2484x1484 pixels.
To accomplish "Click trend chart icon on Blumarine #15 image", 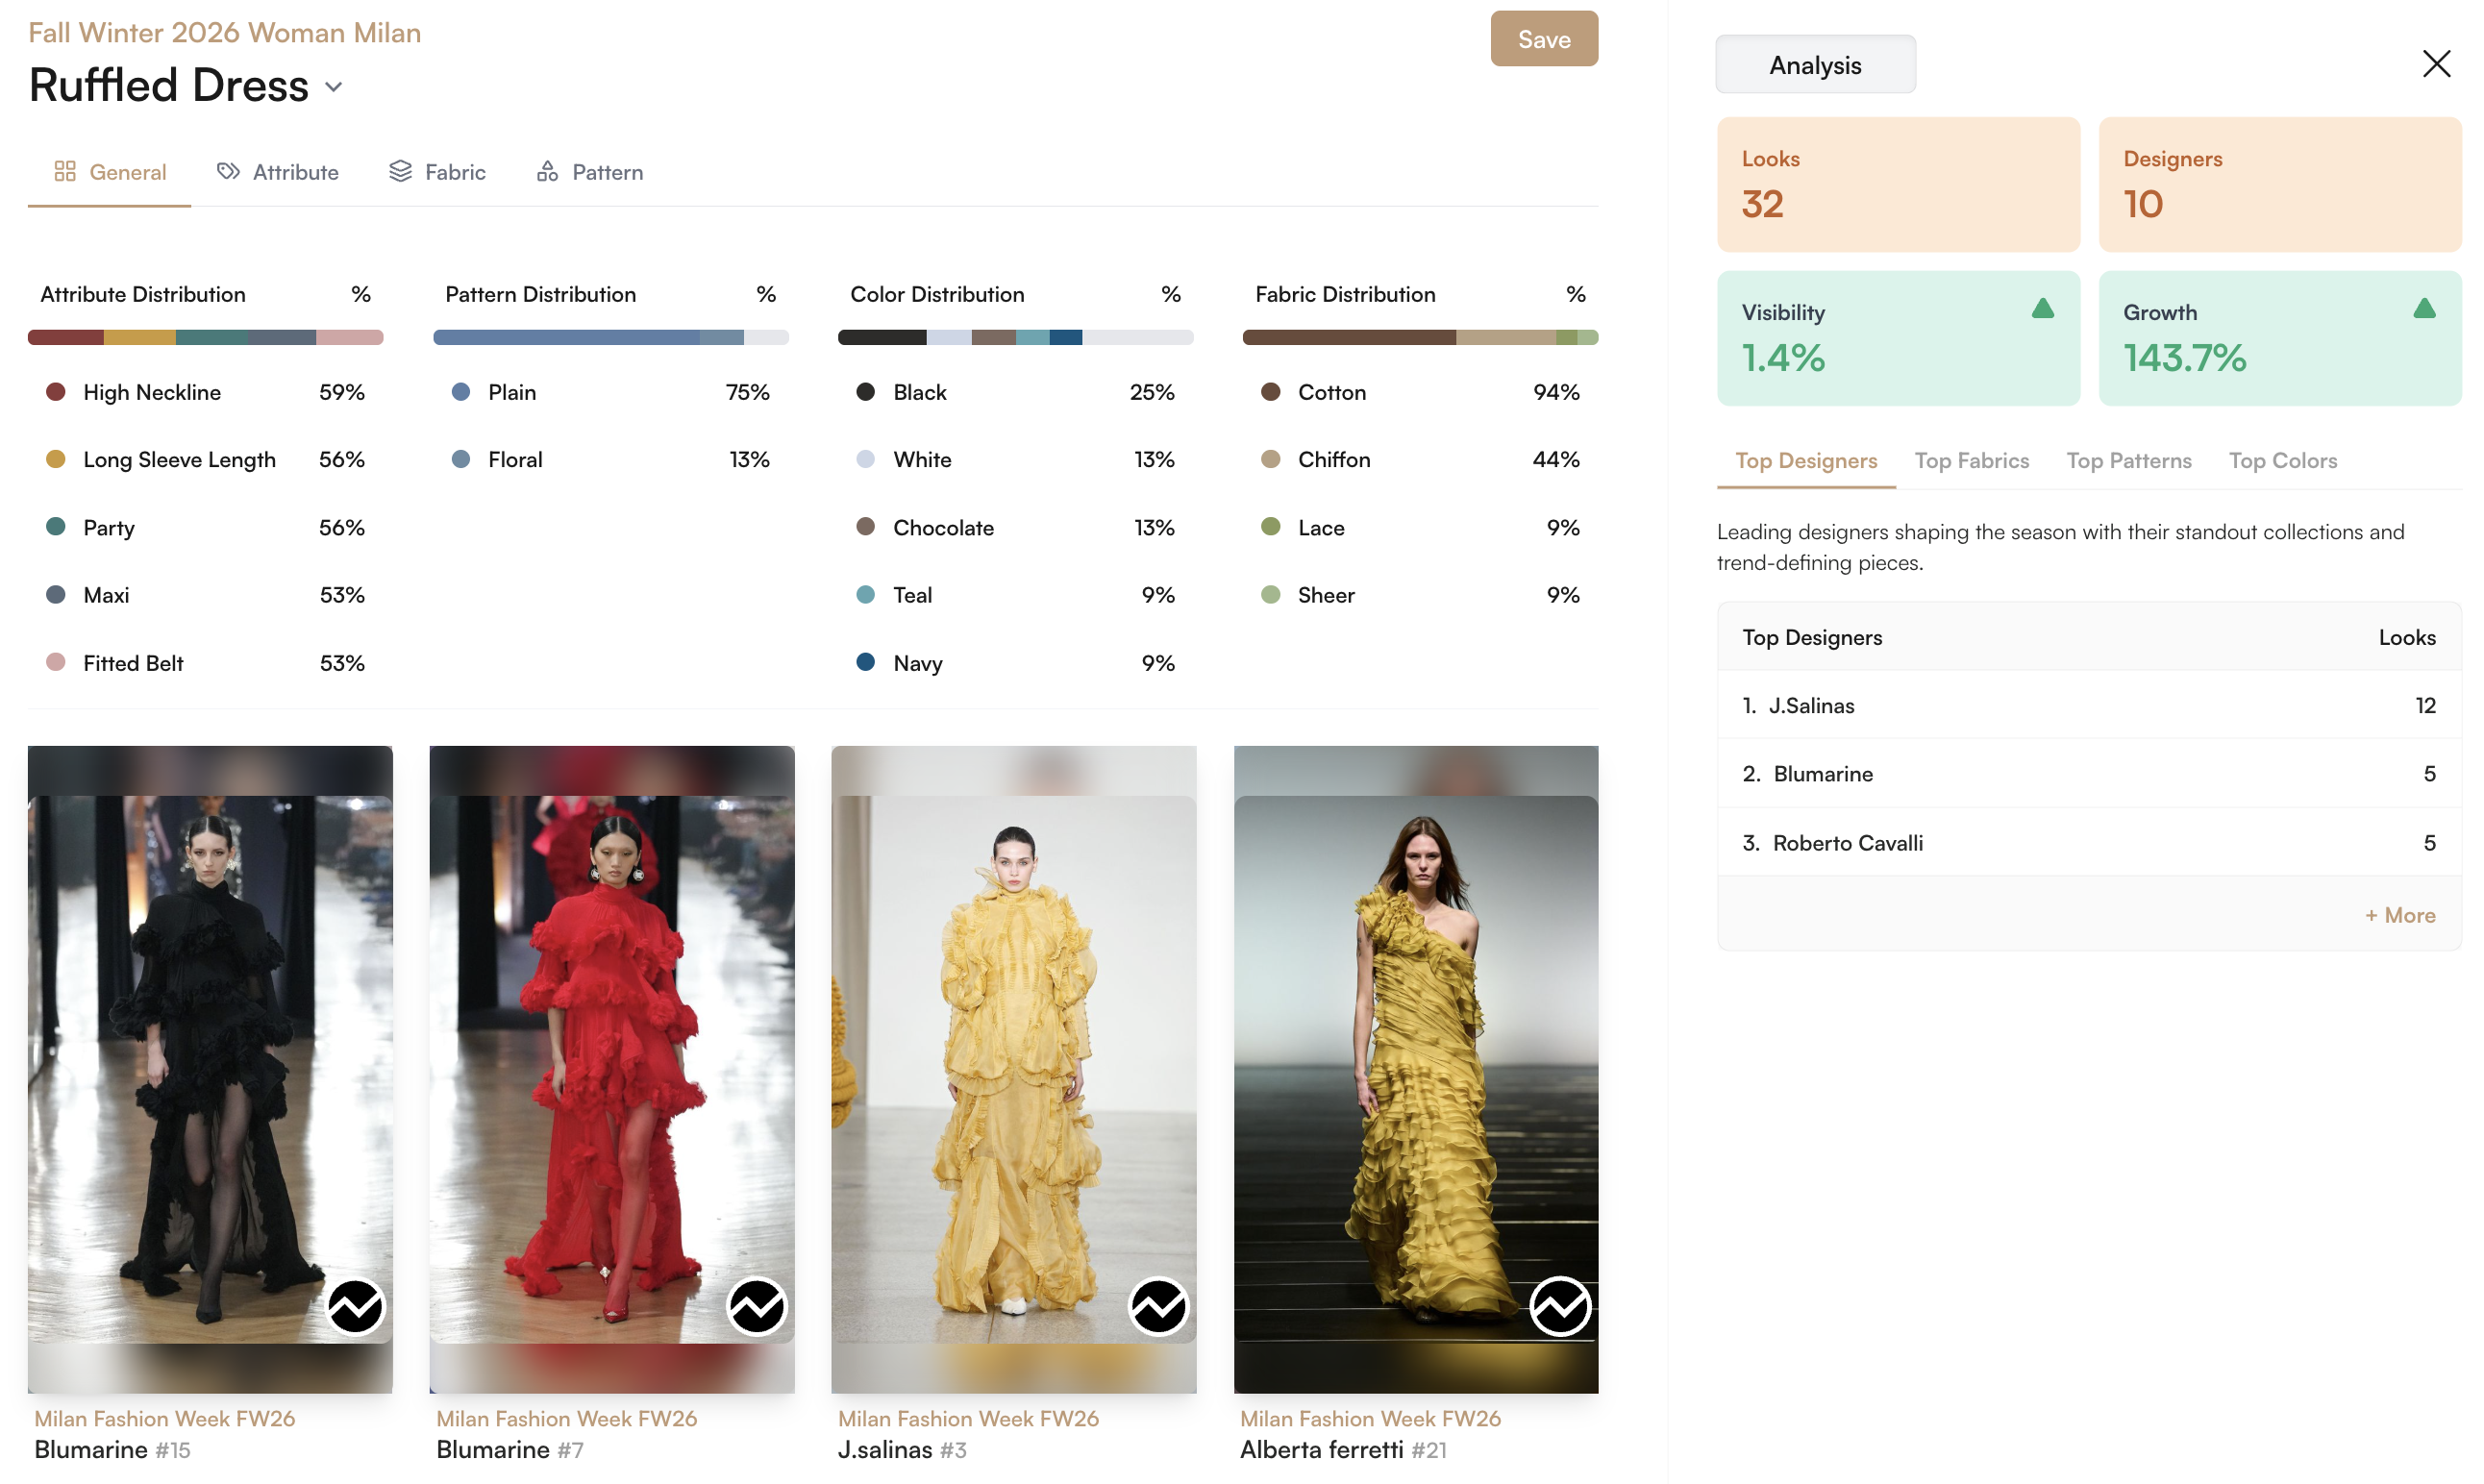I will tap(355, 1306).
